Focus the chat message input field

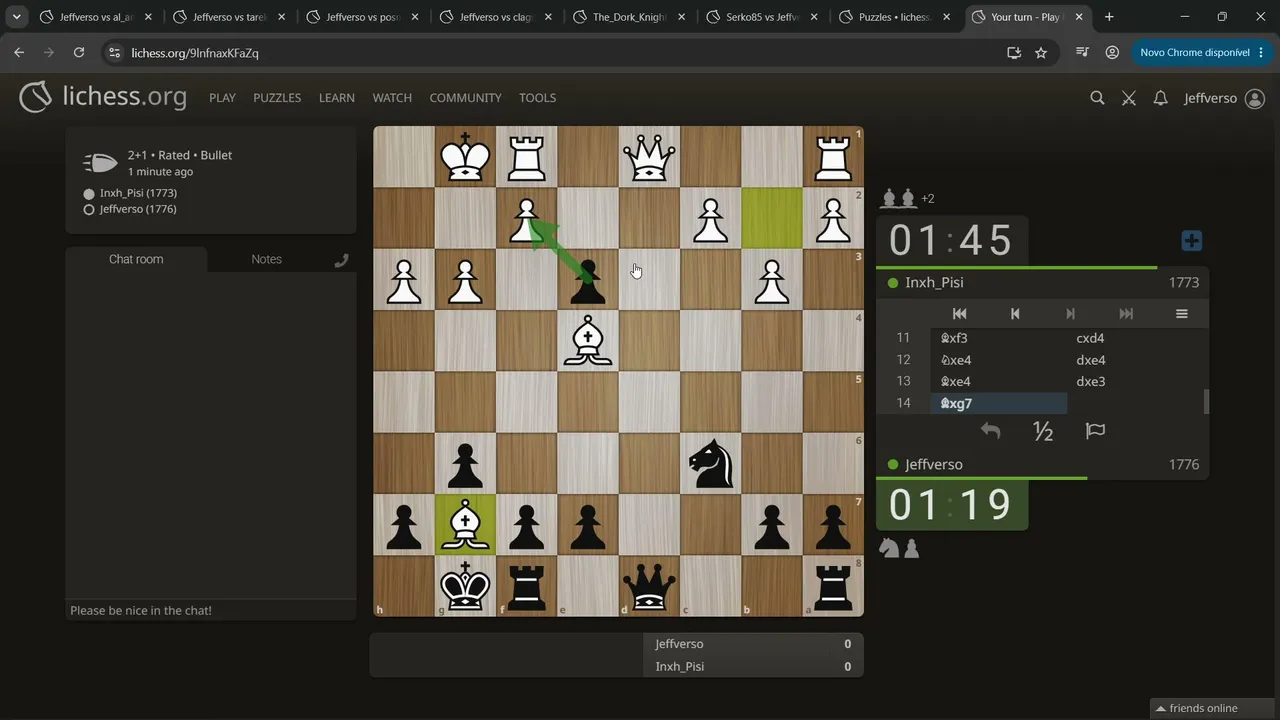point(210,610)
